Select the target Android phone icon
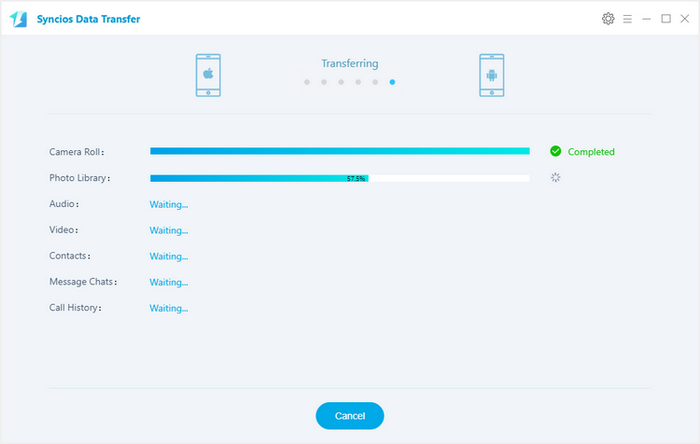Screen dimensions: 700x444 (x=491, y=75)
